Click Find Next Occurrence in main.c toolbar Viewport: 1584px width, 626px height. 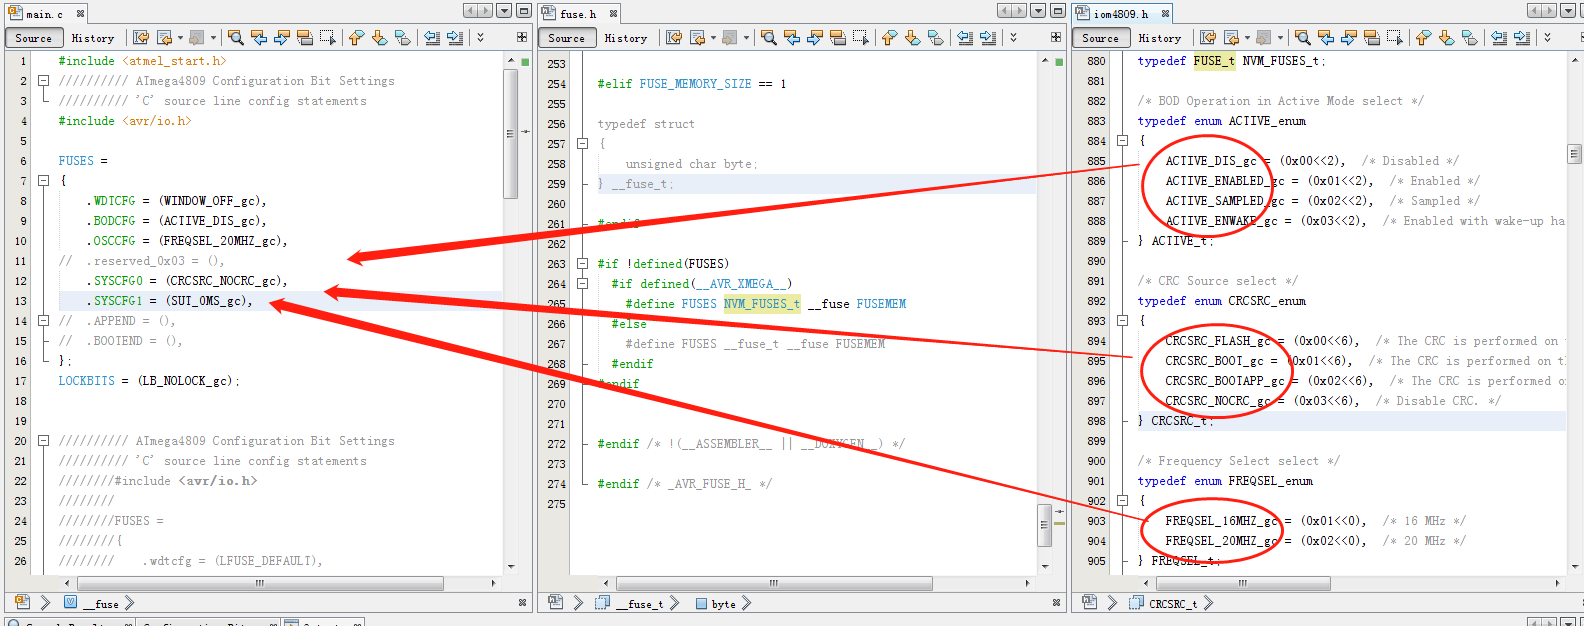coord(282,37)
